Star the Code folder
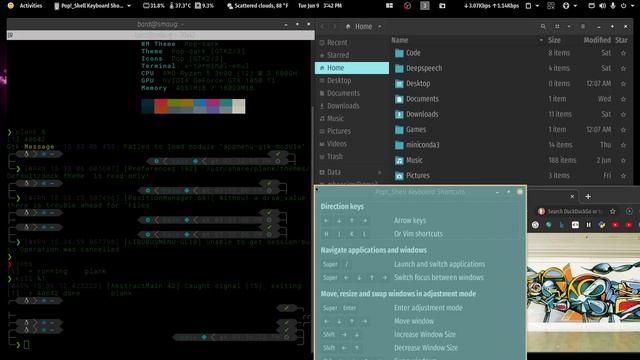Image resolution: width=640 pixels, height=360 pixels. tap(623, 53)
